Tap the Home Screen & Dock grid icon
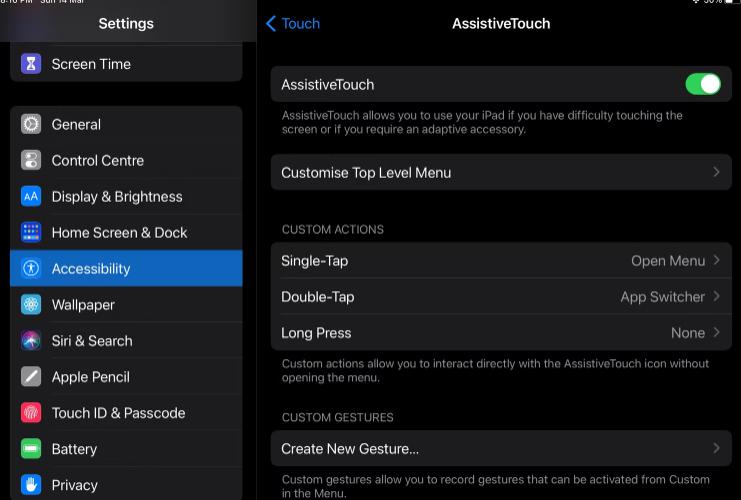The width and height of the screenshot is (741, 500). coord(31,232)
